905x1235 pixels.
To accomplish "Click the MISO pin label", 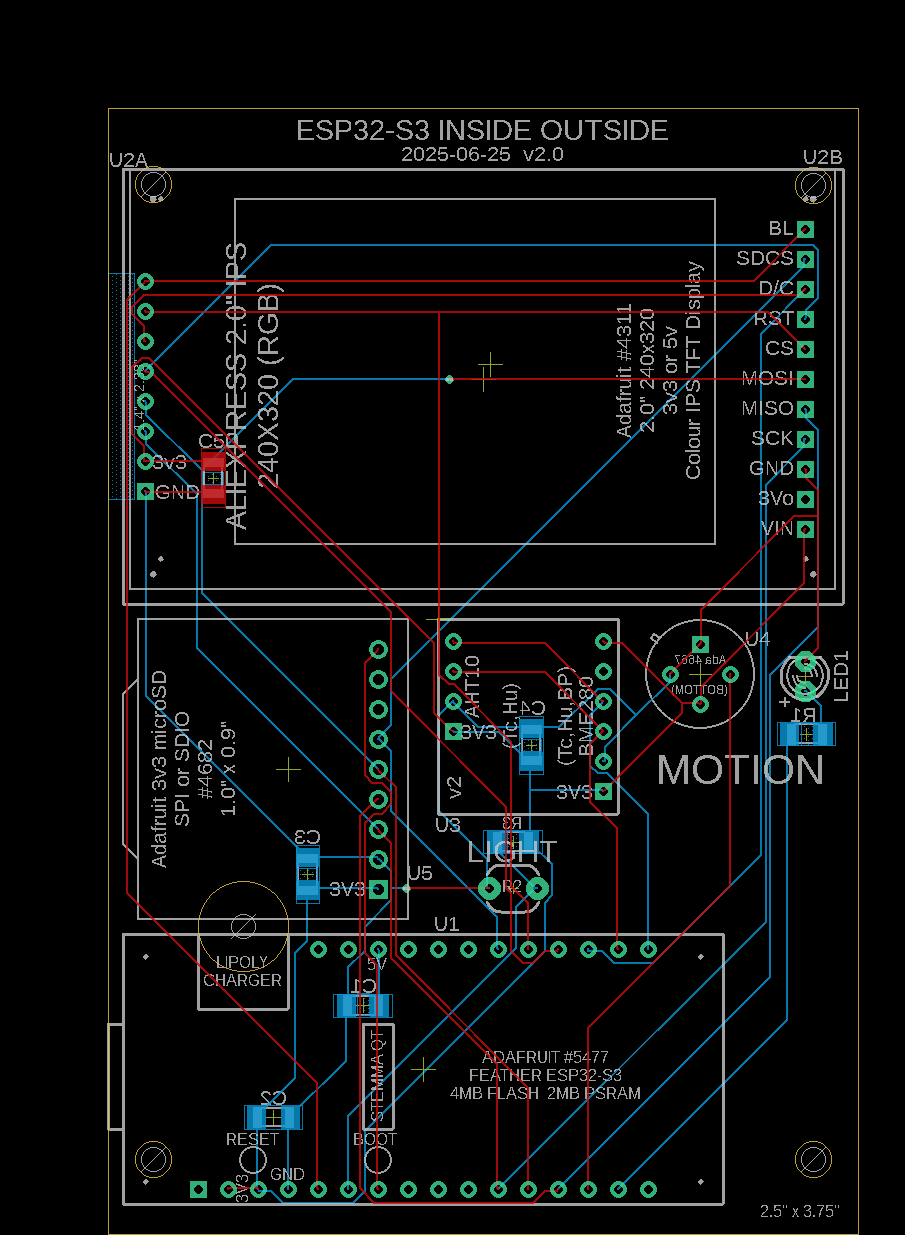I will click(767, 408).
